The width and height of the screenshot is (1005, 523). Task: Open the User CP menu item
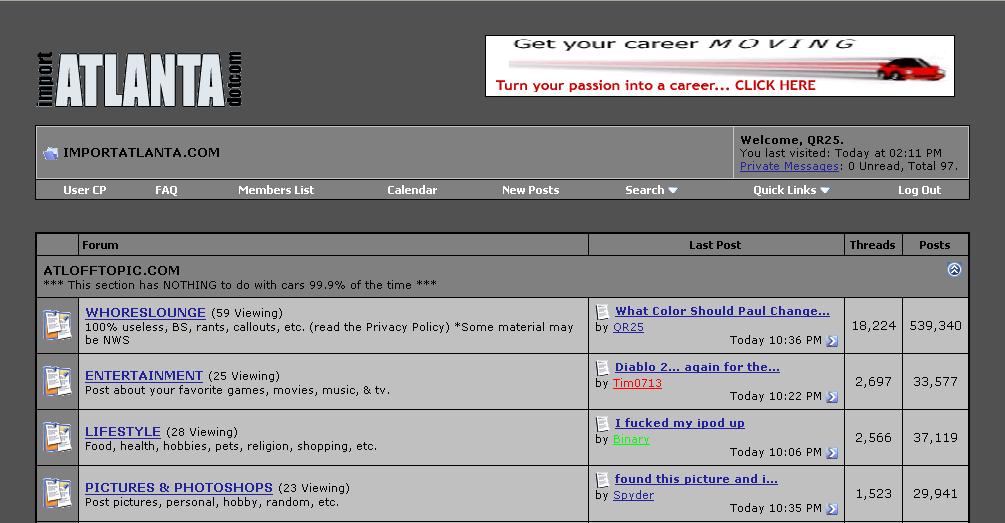click(x=85, y=190)
